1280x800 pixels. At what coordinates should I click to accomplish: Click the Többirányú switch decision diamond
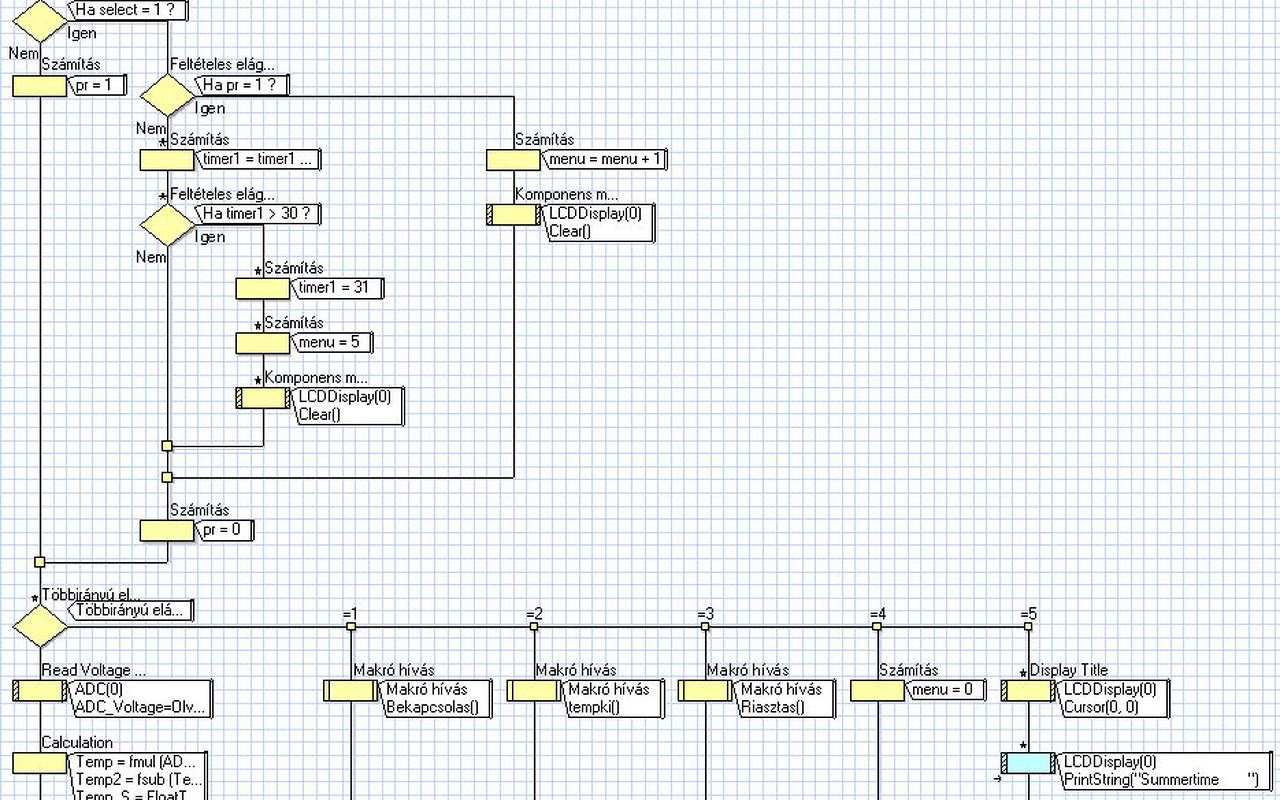pos(40,627)
